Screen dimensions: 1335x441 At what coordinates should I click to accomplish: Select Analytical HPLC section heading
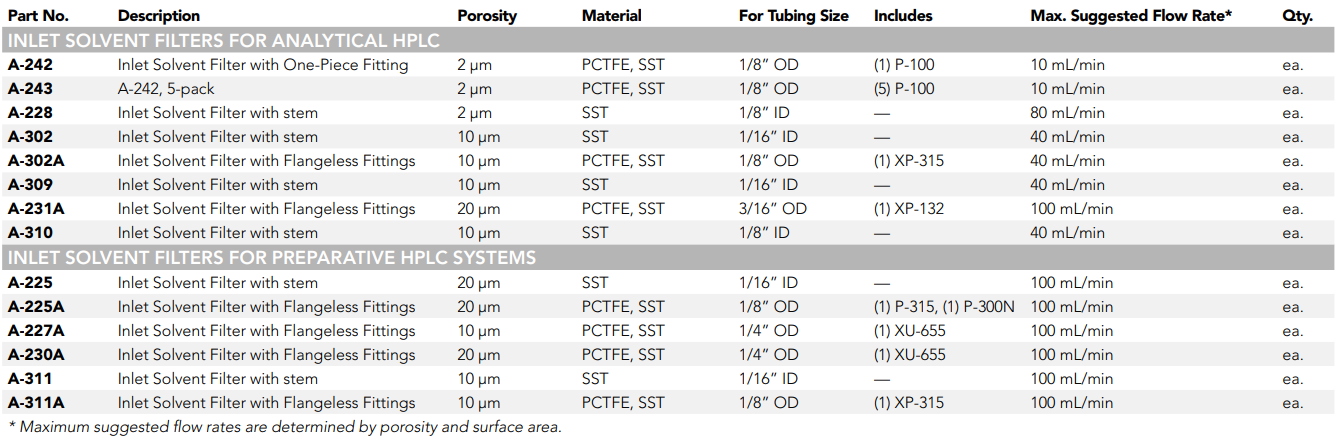pos(224,40)
